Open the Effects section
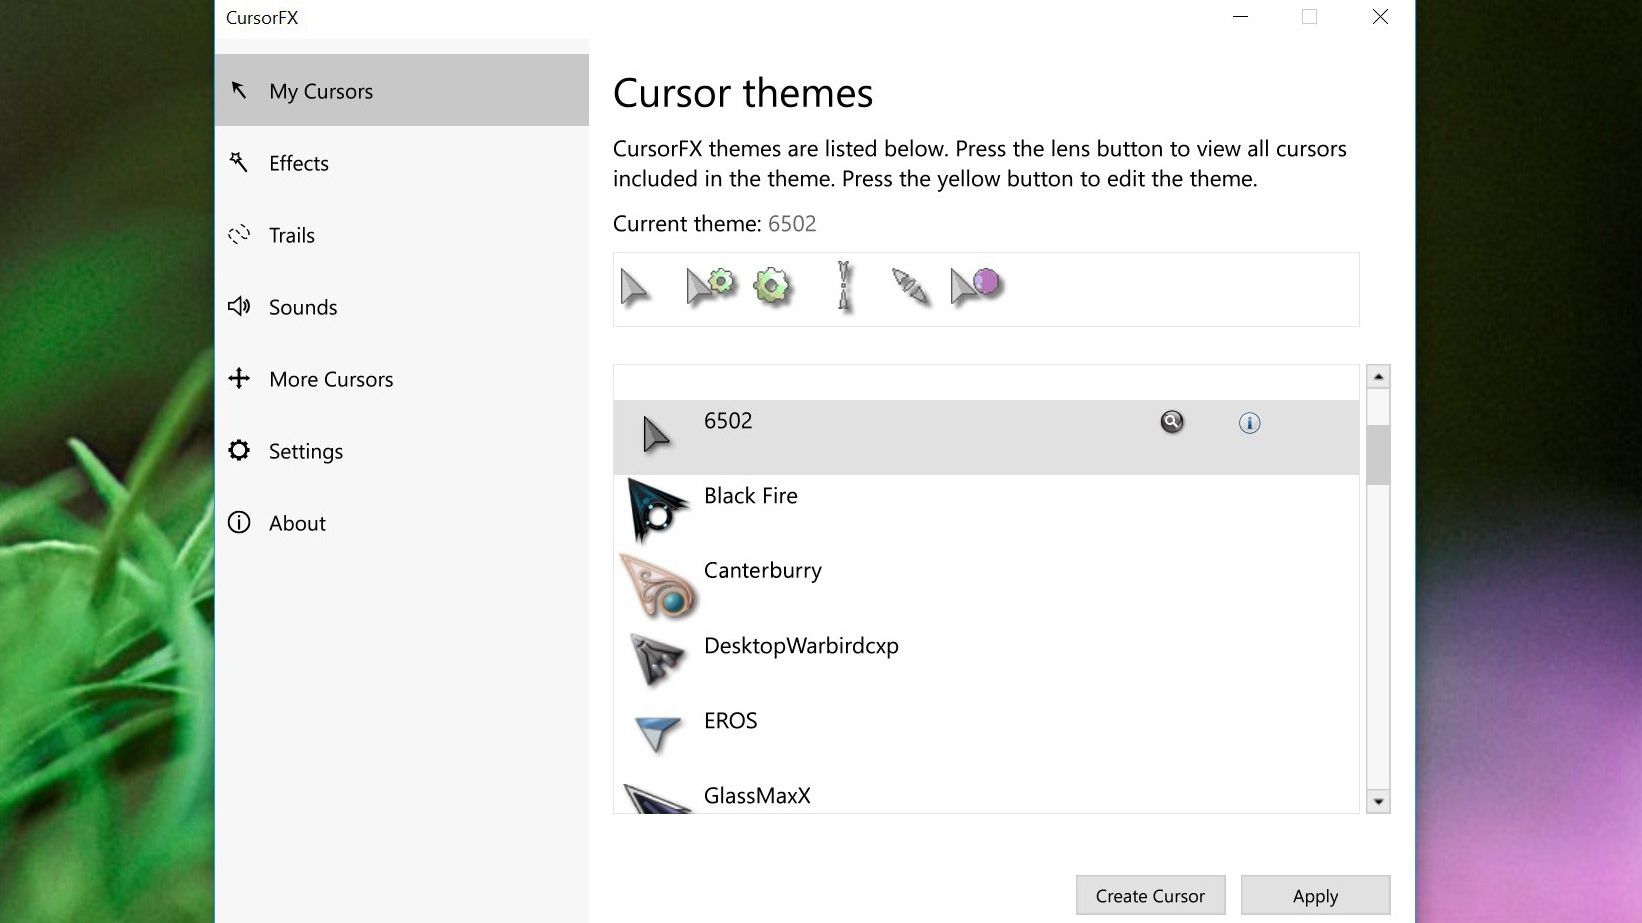The image size is (1642, 923). point(401,162)
